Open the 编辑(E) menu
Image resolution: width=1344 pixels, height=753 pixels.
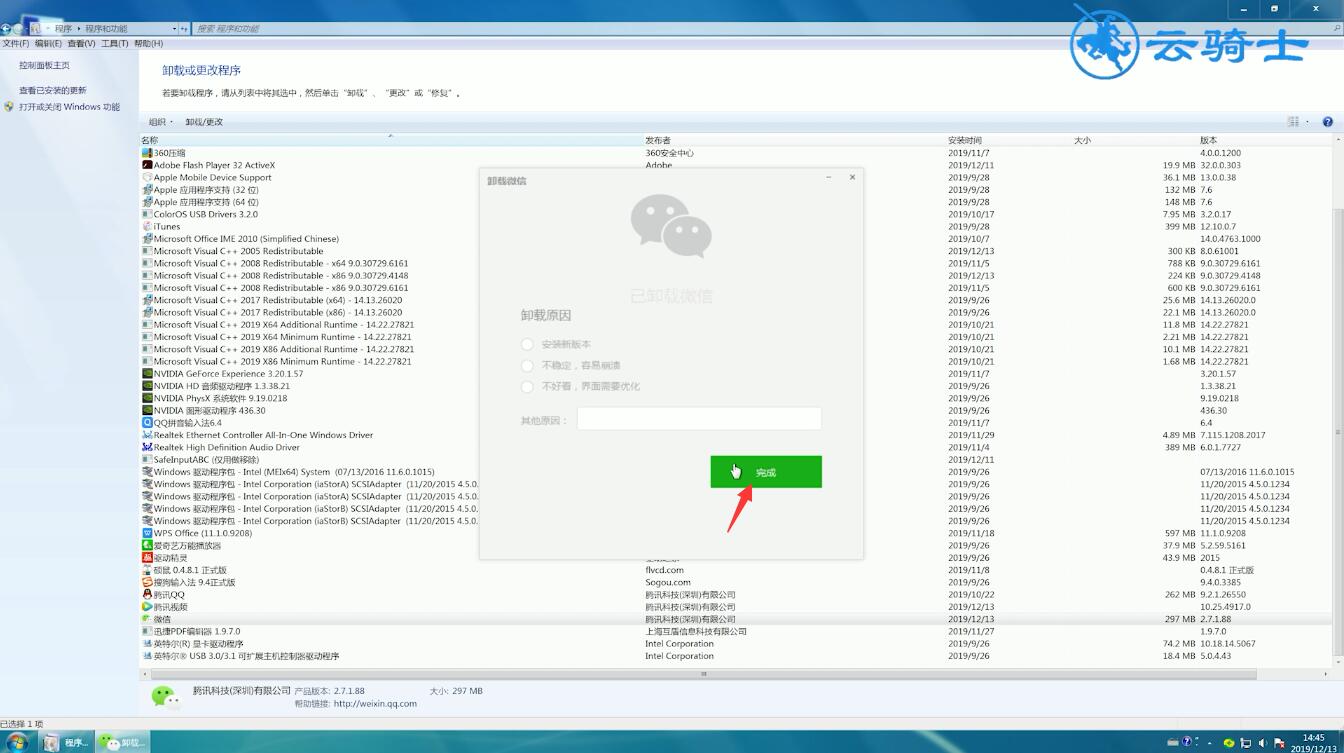coord(48,44)
